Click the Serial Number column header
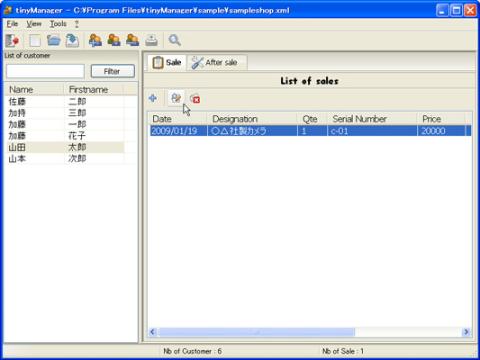The height and width of the screenshot is (360, 480). 372,119
